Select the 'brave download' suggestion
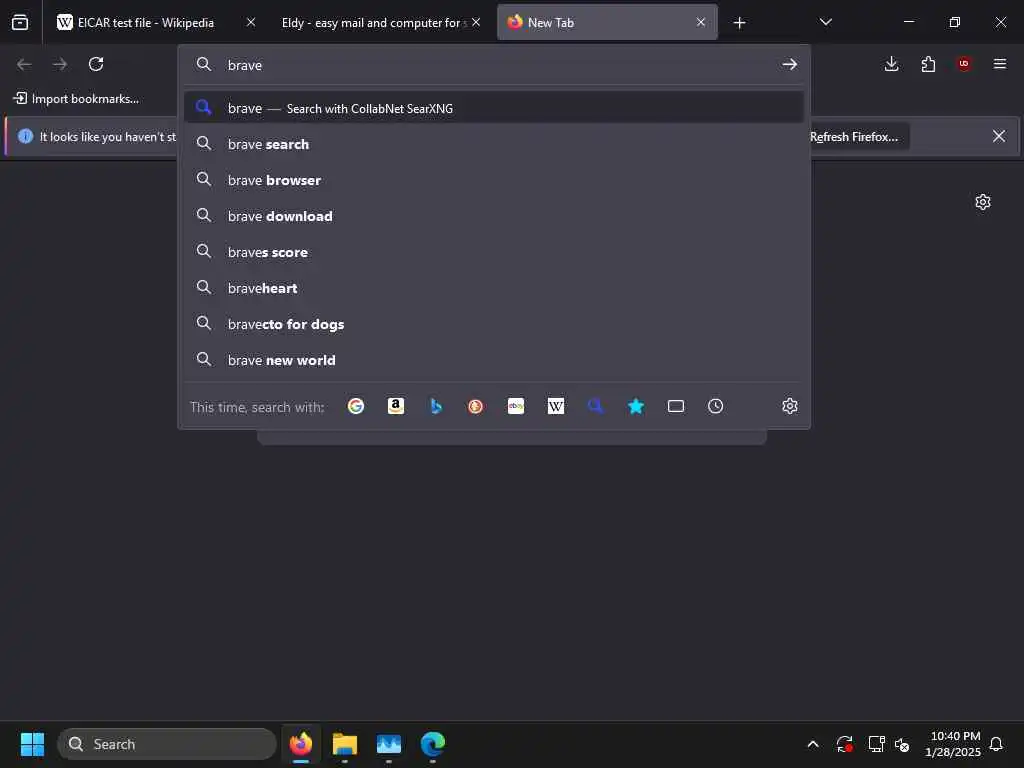1024x768 pixels. [494, 216]
